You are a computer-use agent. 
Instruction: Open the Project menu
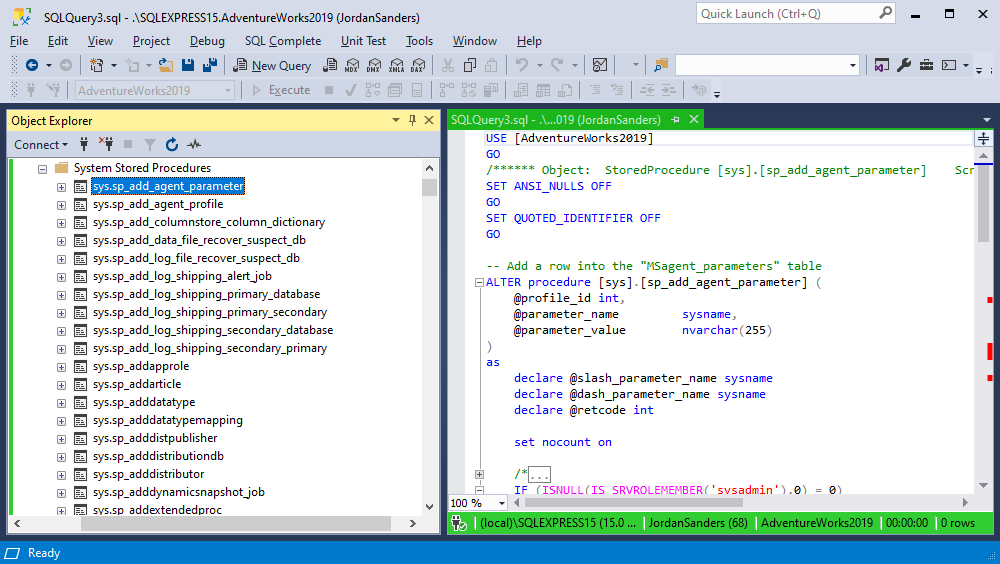151,41
